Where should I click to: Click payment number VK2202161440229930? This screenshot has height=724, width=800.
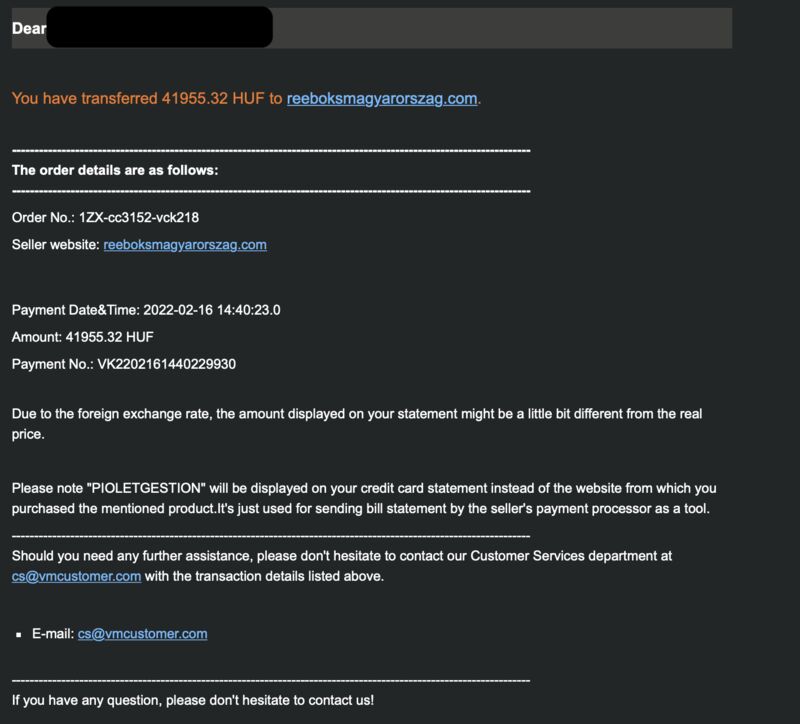point(166,364)
